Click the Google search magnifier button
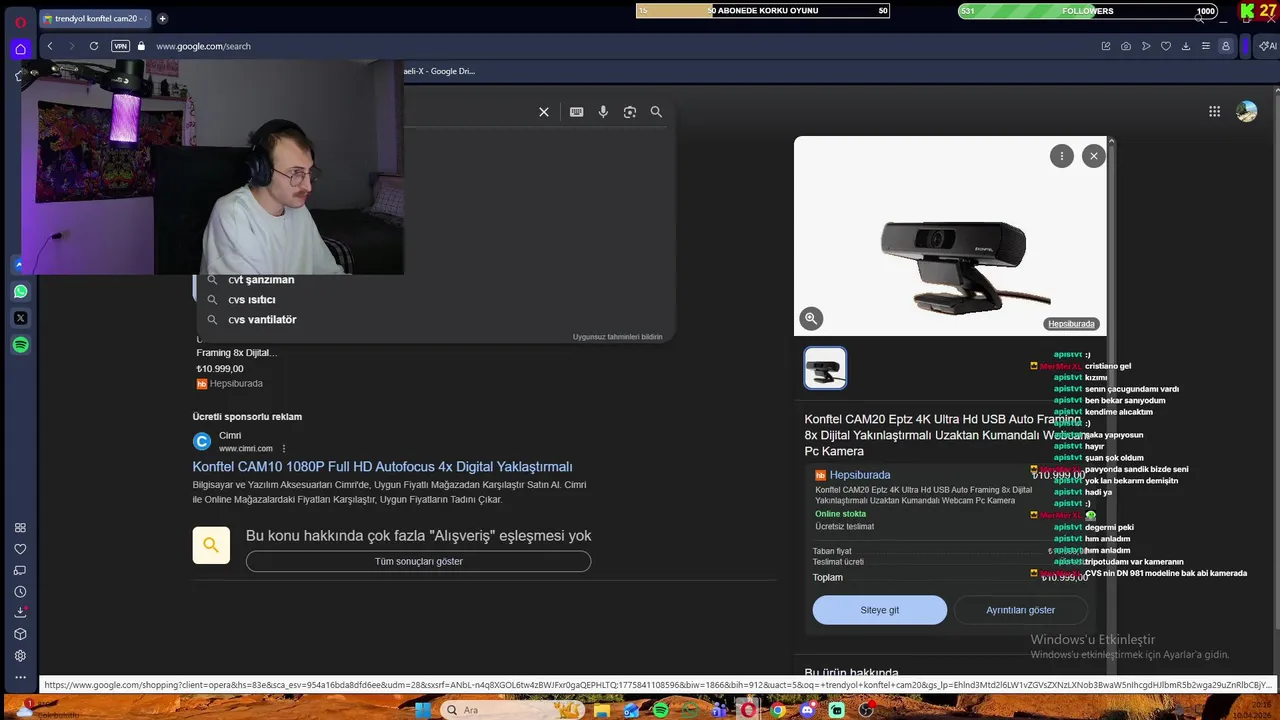Screen dimensions: 1280x720 (x=656, y=112)
